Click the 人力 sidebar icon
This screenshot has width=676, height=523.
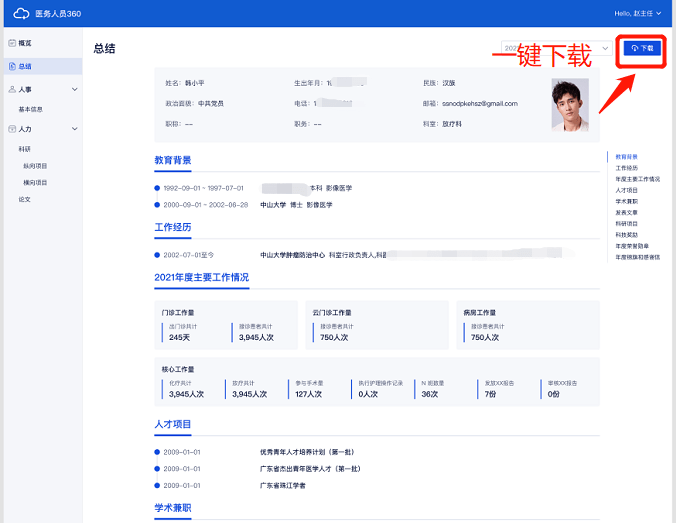tap(11, 129)
